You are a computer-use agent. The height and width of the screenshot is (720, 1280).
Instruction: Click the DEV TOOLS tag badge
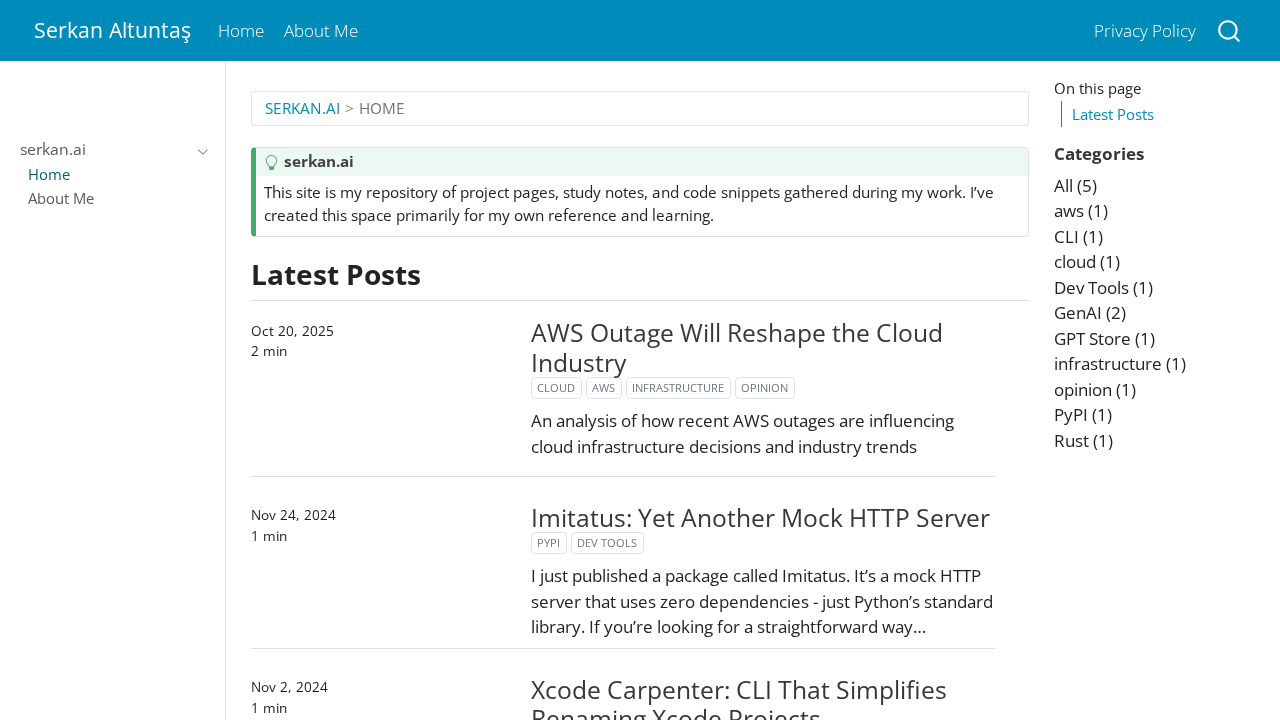(607, 543)
